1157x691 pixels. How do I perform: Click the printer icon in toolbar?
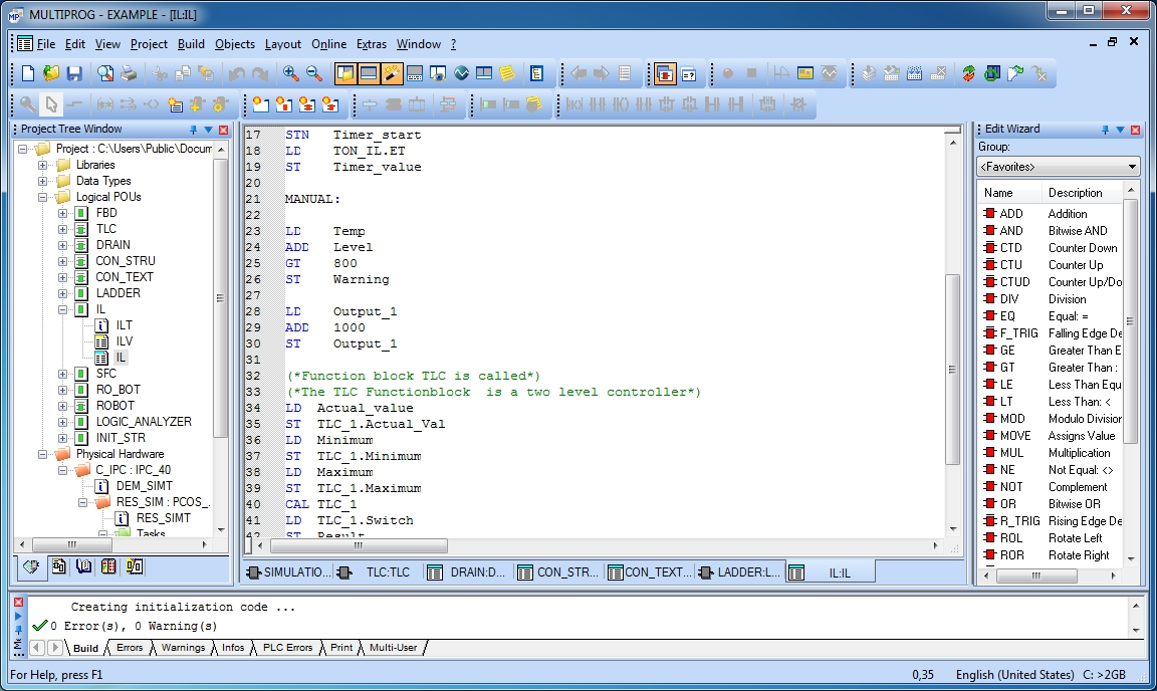click(x=129, y=74)
